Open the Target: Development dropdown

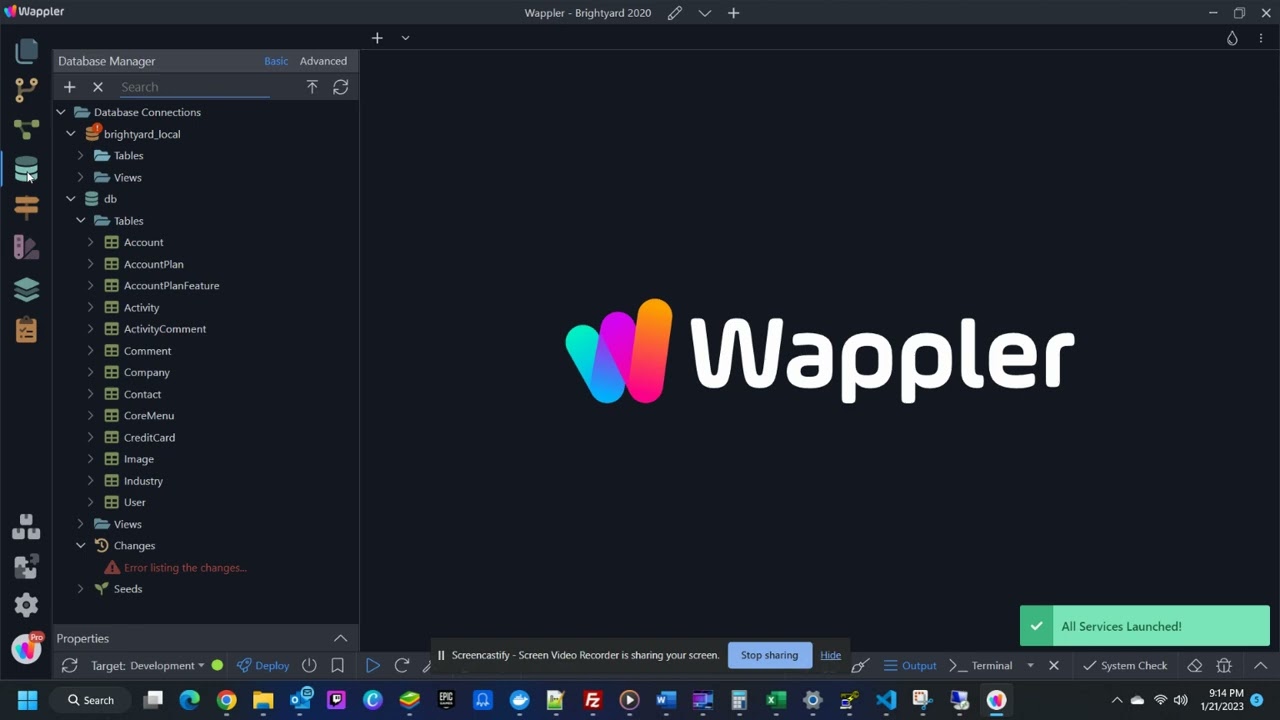147,666
